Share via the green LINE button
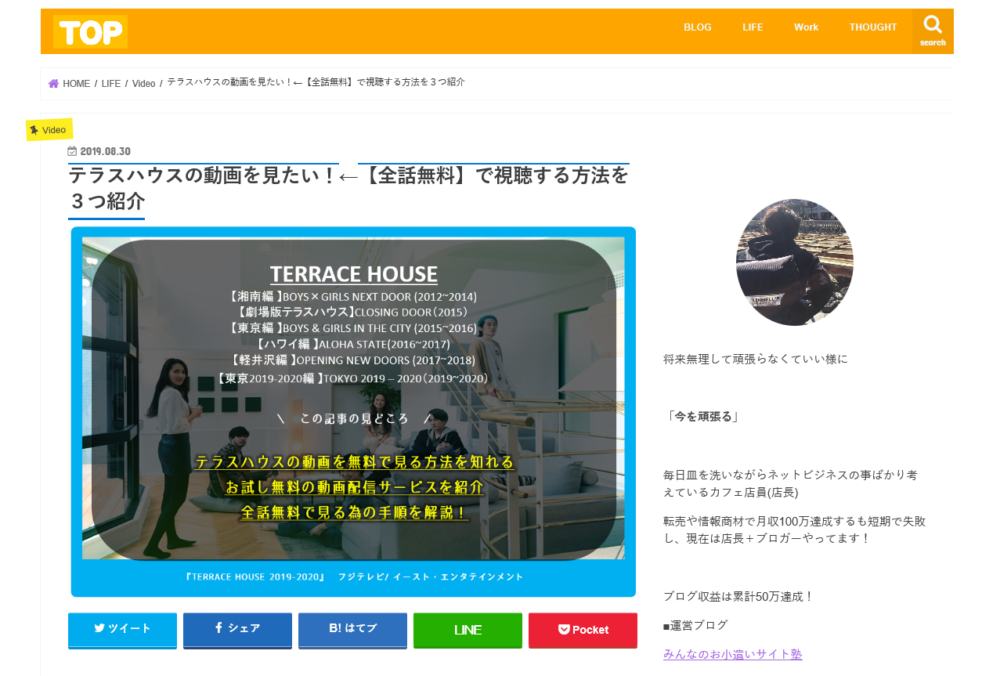 click(x=467, y=630)
